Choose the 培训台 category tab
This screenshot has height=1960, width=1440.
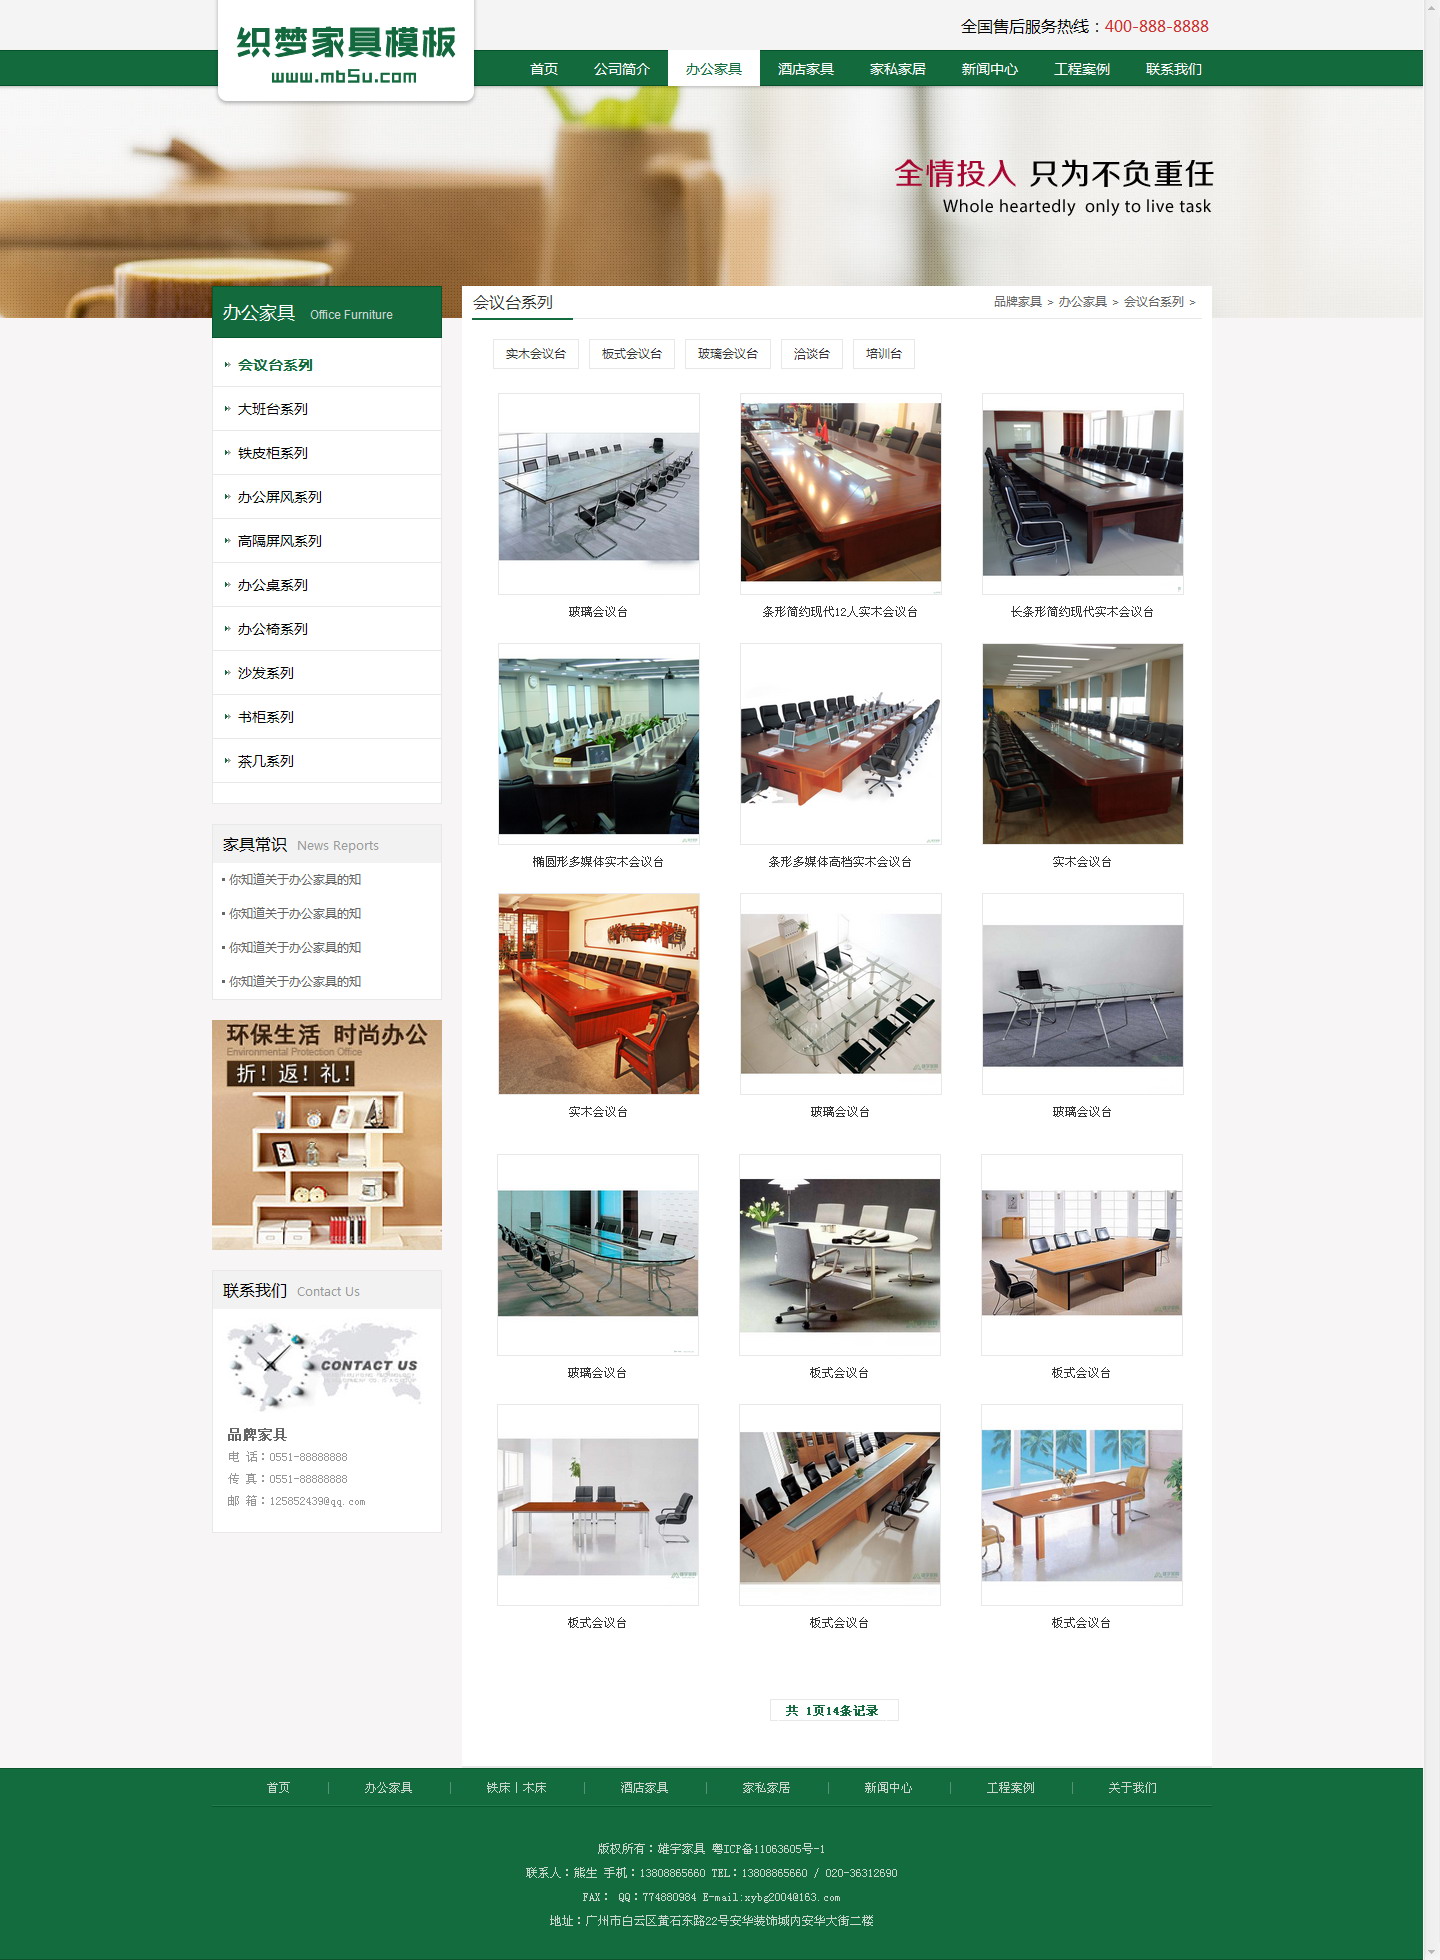(883, 354)
